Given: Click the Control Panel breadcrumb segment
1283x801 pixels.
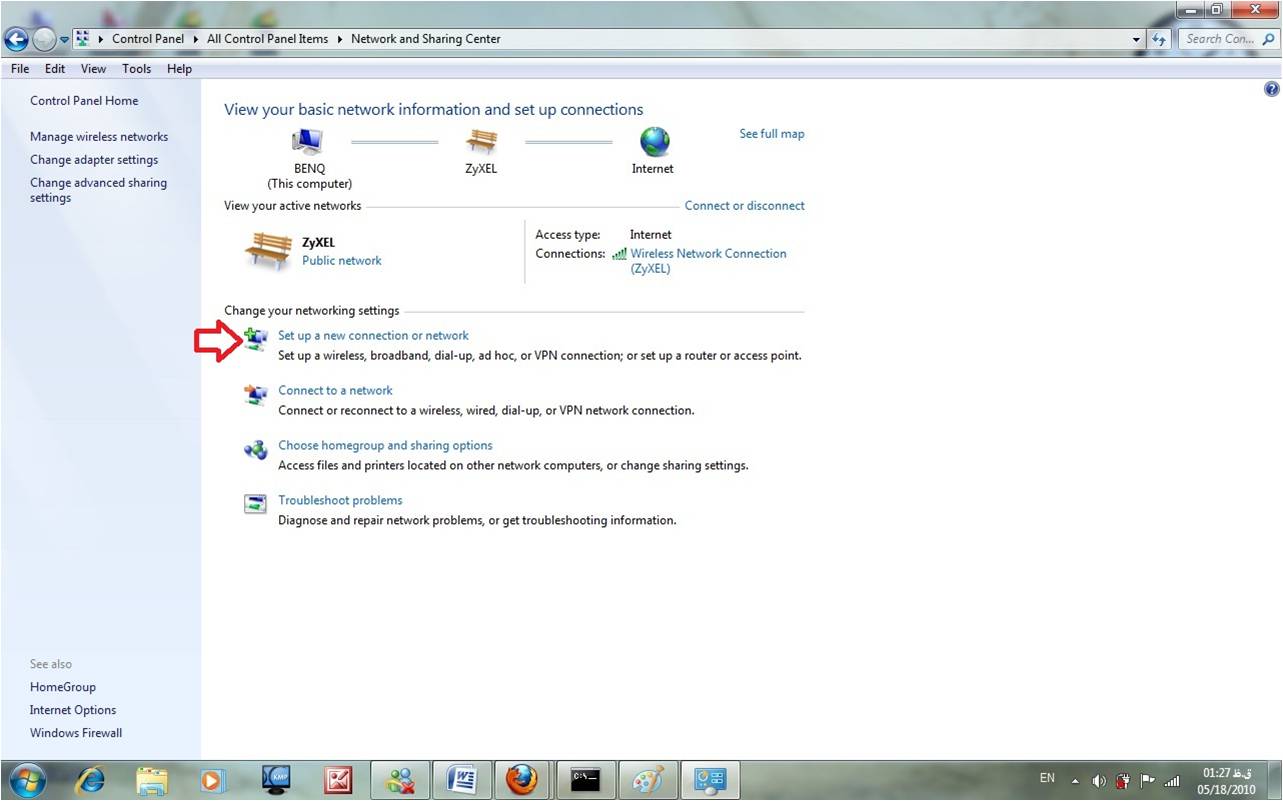Looking at the screenshot, I should [x=148, y=39].
